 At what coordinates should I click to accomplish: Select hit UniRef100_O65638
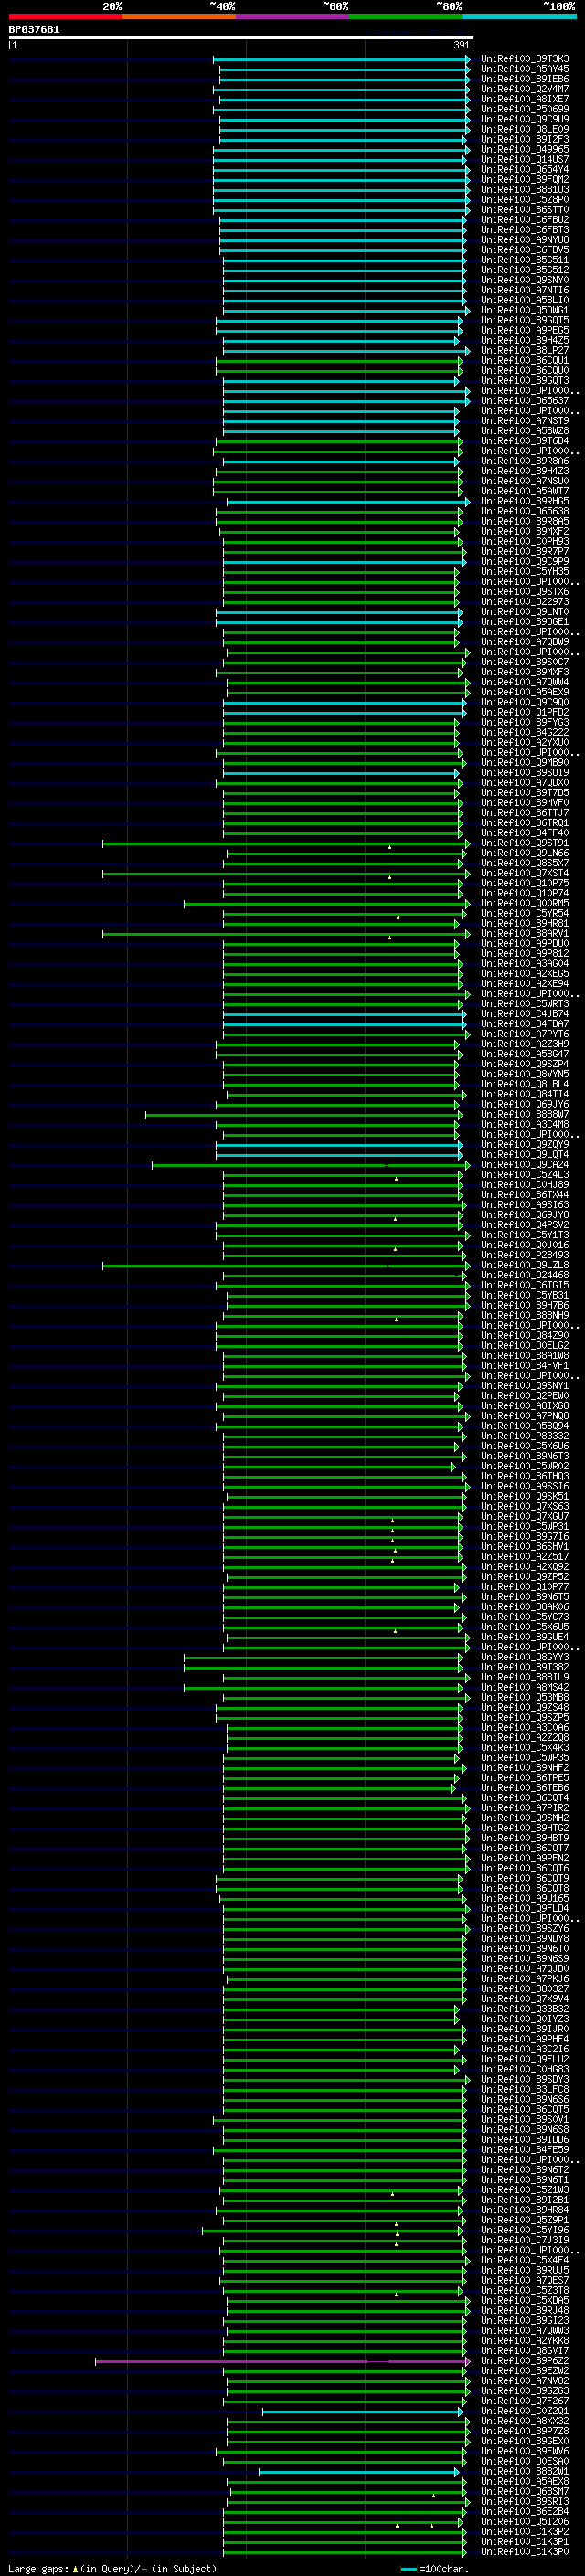(525, 511)
